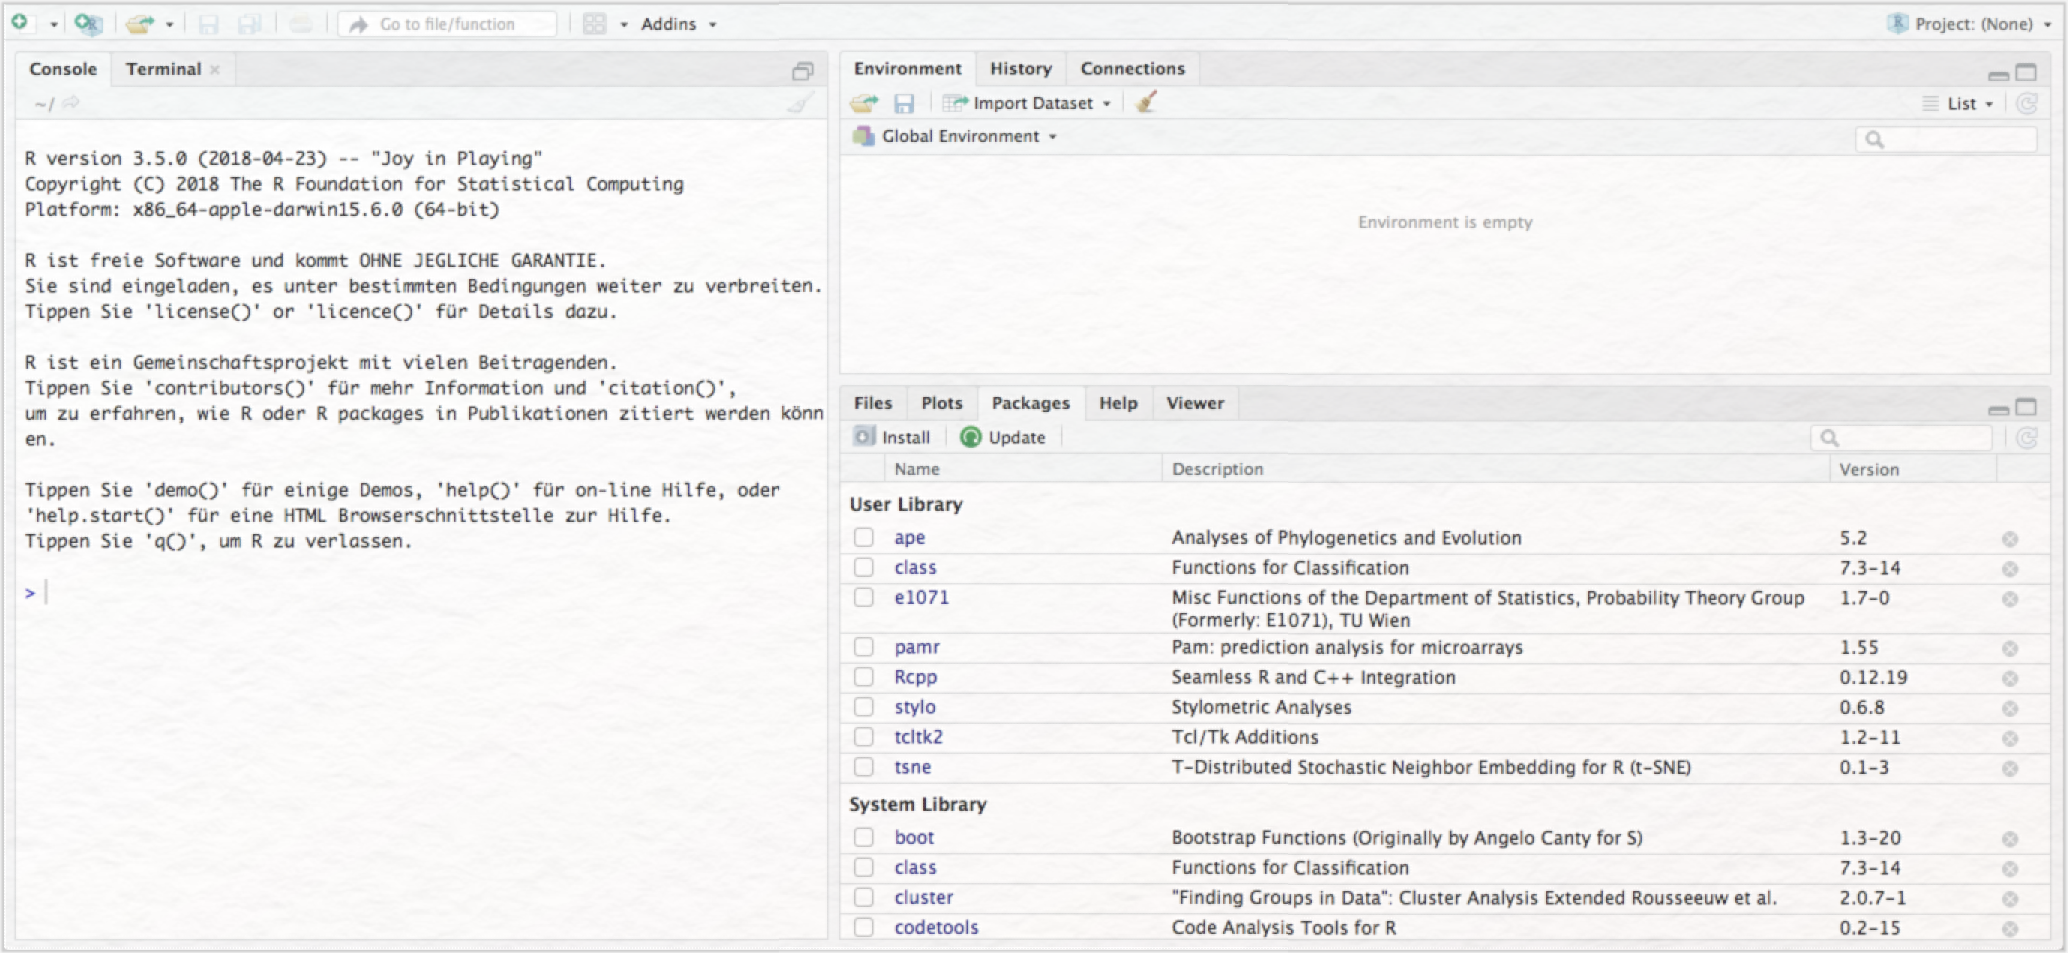Check the User Library class package box
Image resolution: width=2068 pixels, height=953 pixels.
pyautogui.click(x=864, y=567)
